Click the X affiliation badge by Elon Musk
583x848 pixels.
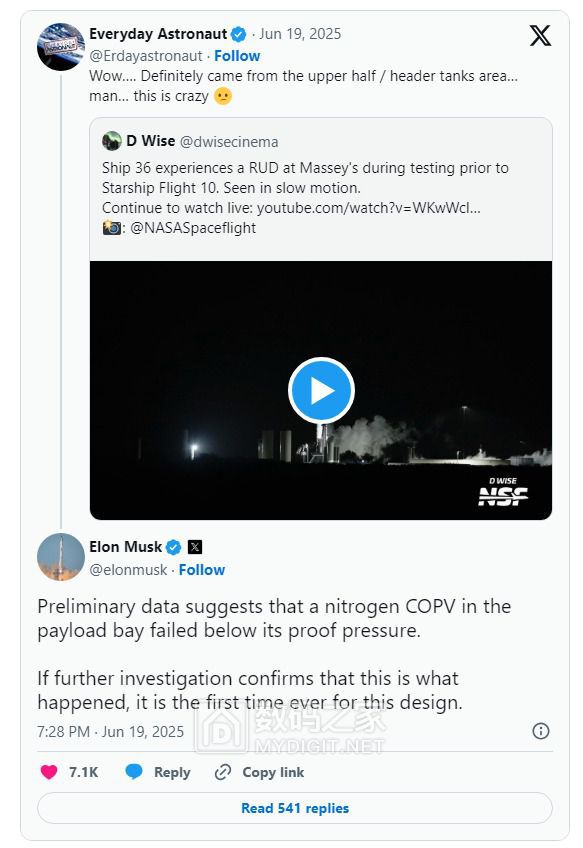point(195,547)
